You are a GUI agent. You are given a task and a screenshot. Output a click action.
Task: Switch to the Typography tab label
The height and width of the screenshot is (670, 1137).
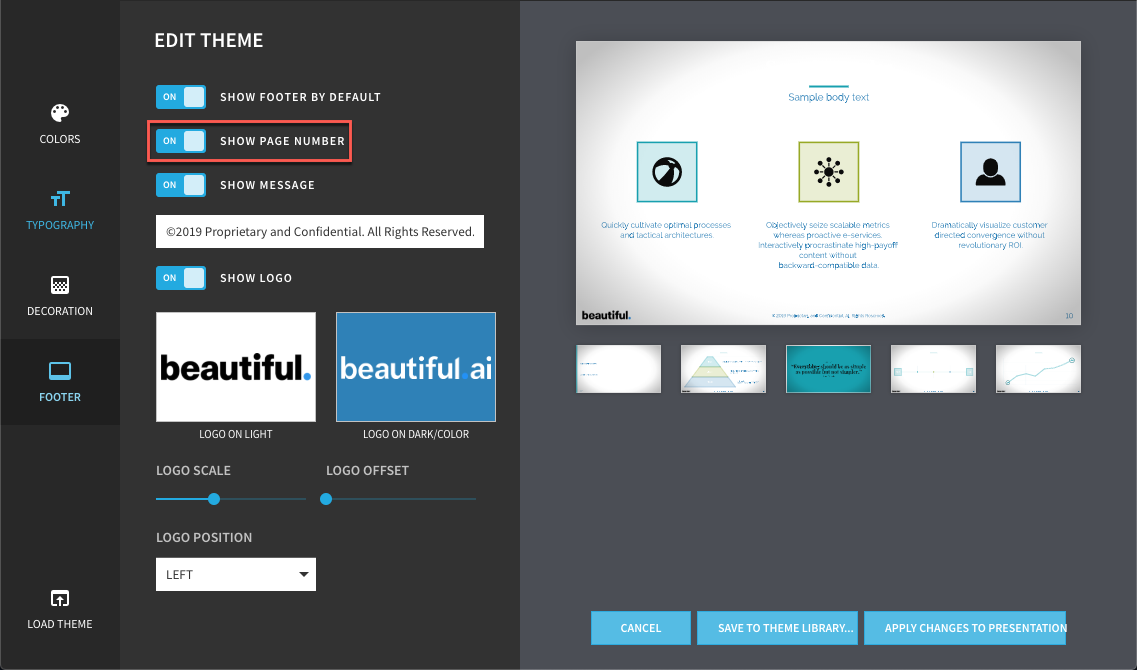click(x=60, y=225)
